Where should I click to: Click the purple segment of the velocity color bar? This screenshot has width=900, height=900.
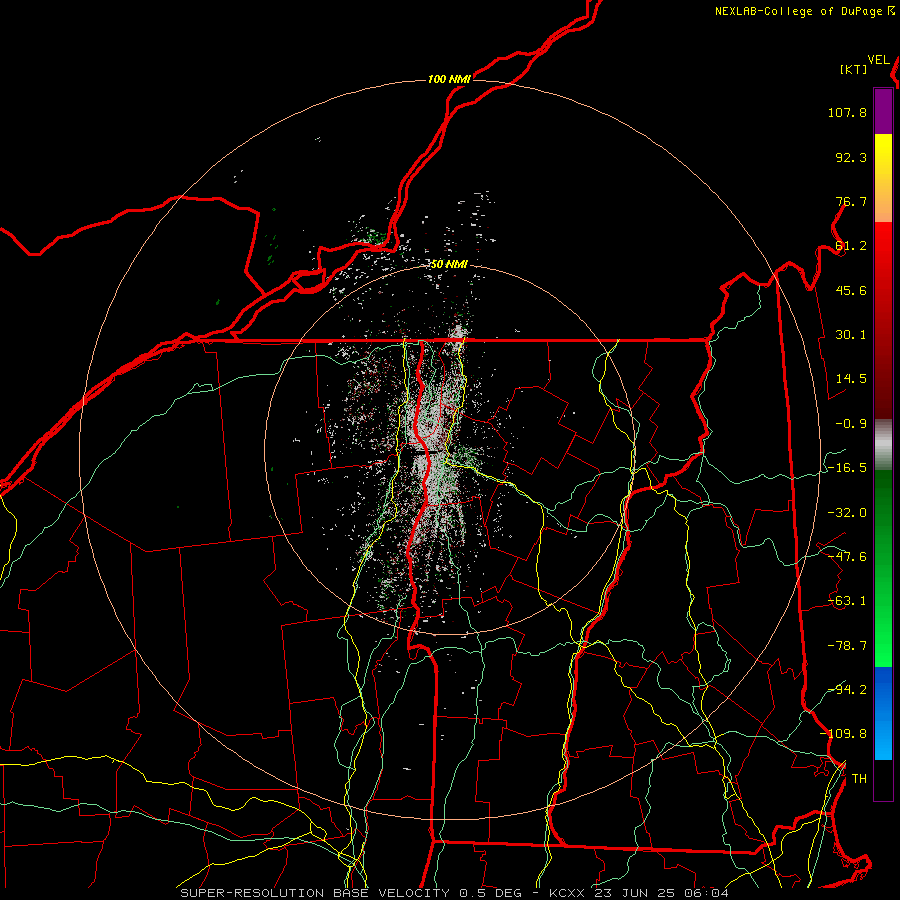[x=883, y=111]
